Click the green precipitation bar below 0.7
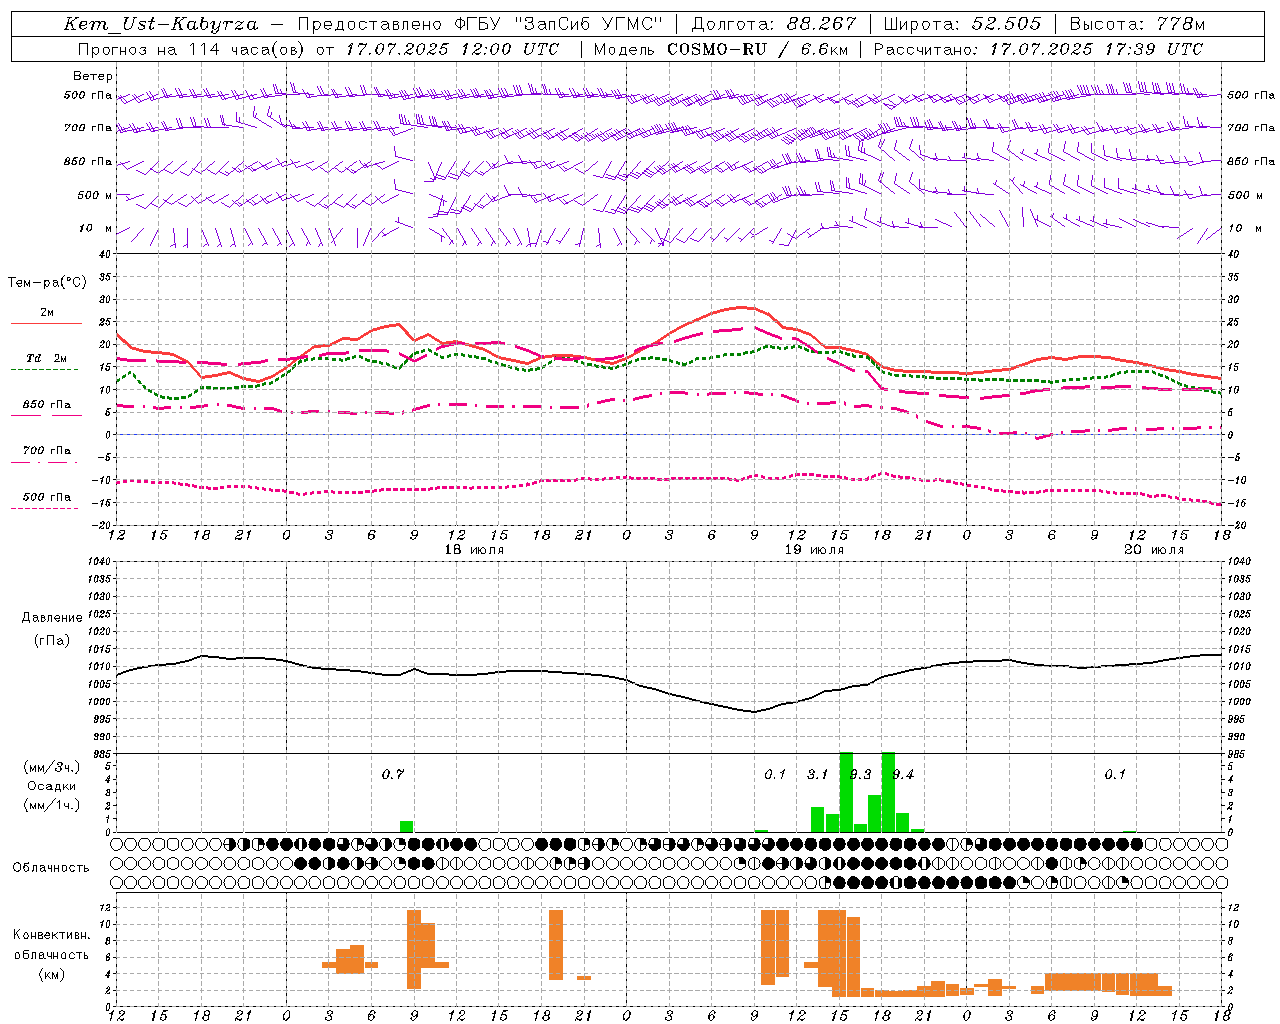 pos(407,826)
